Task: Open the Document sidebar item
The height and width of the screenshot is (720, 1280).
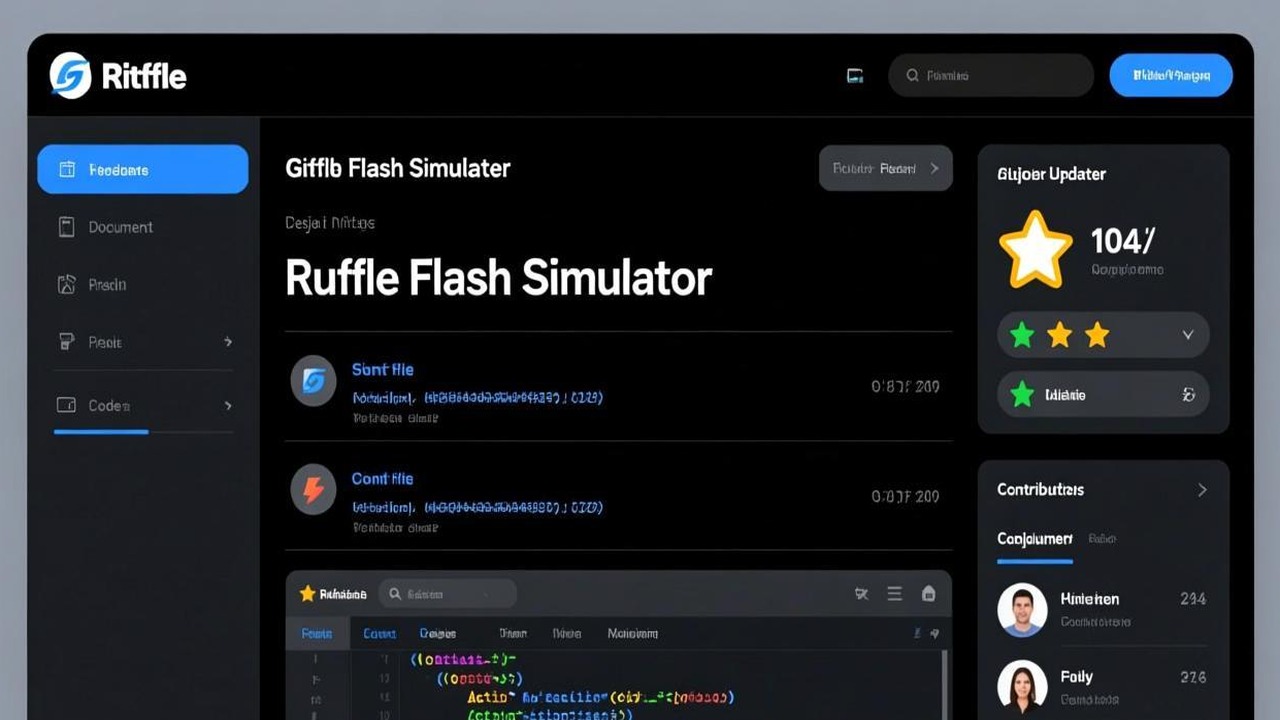Action: point(143,227)
